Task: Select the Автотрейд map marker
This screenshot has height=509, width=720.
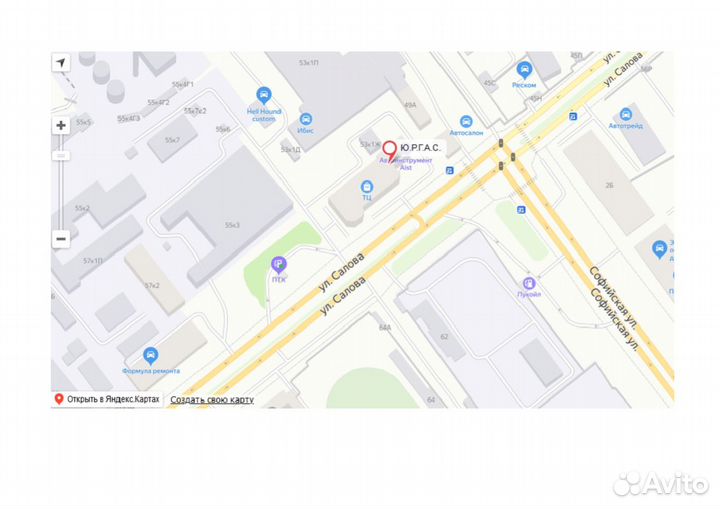Action: pyautogui.click(x=625, y=114)
